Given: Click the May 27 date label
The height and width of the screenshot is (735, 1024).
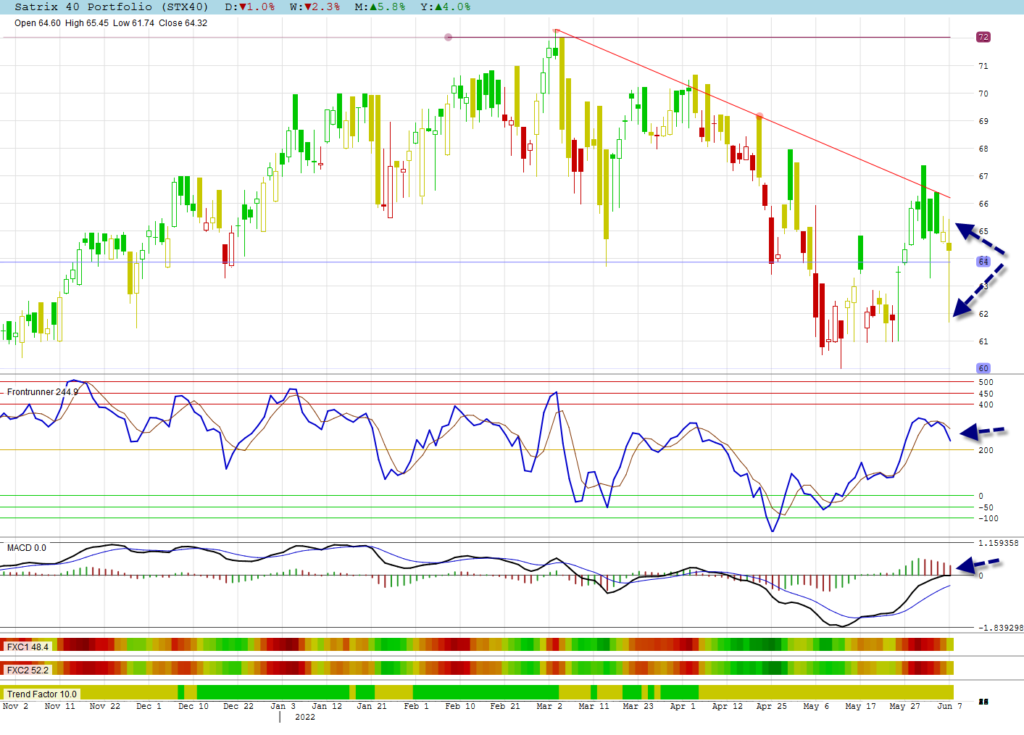Looking at the screenshot, I should pos(904,706).
